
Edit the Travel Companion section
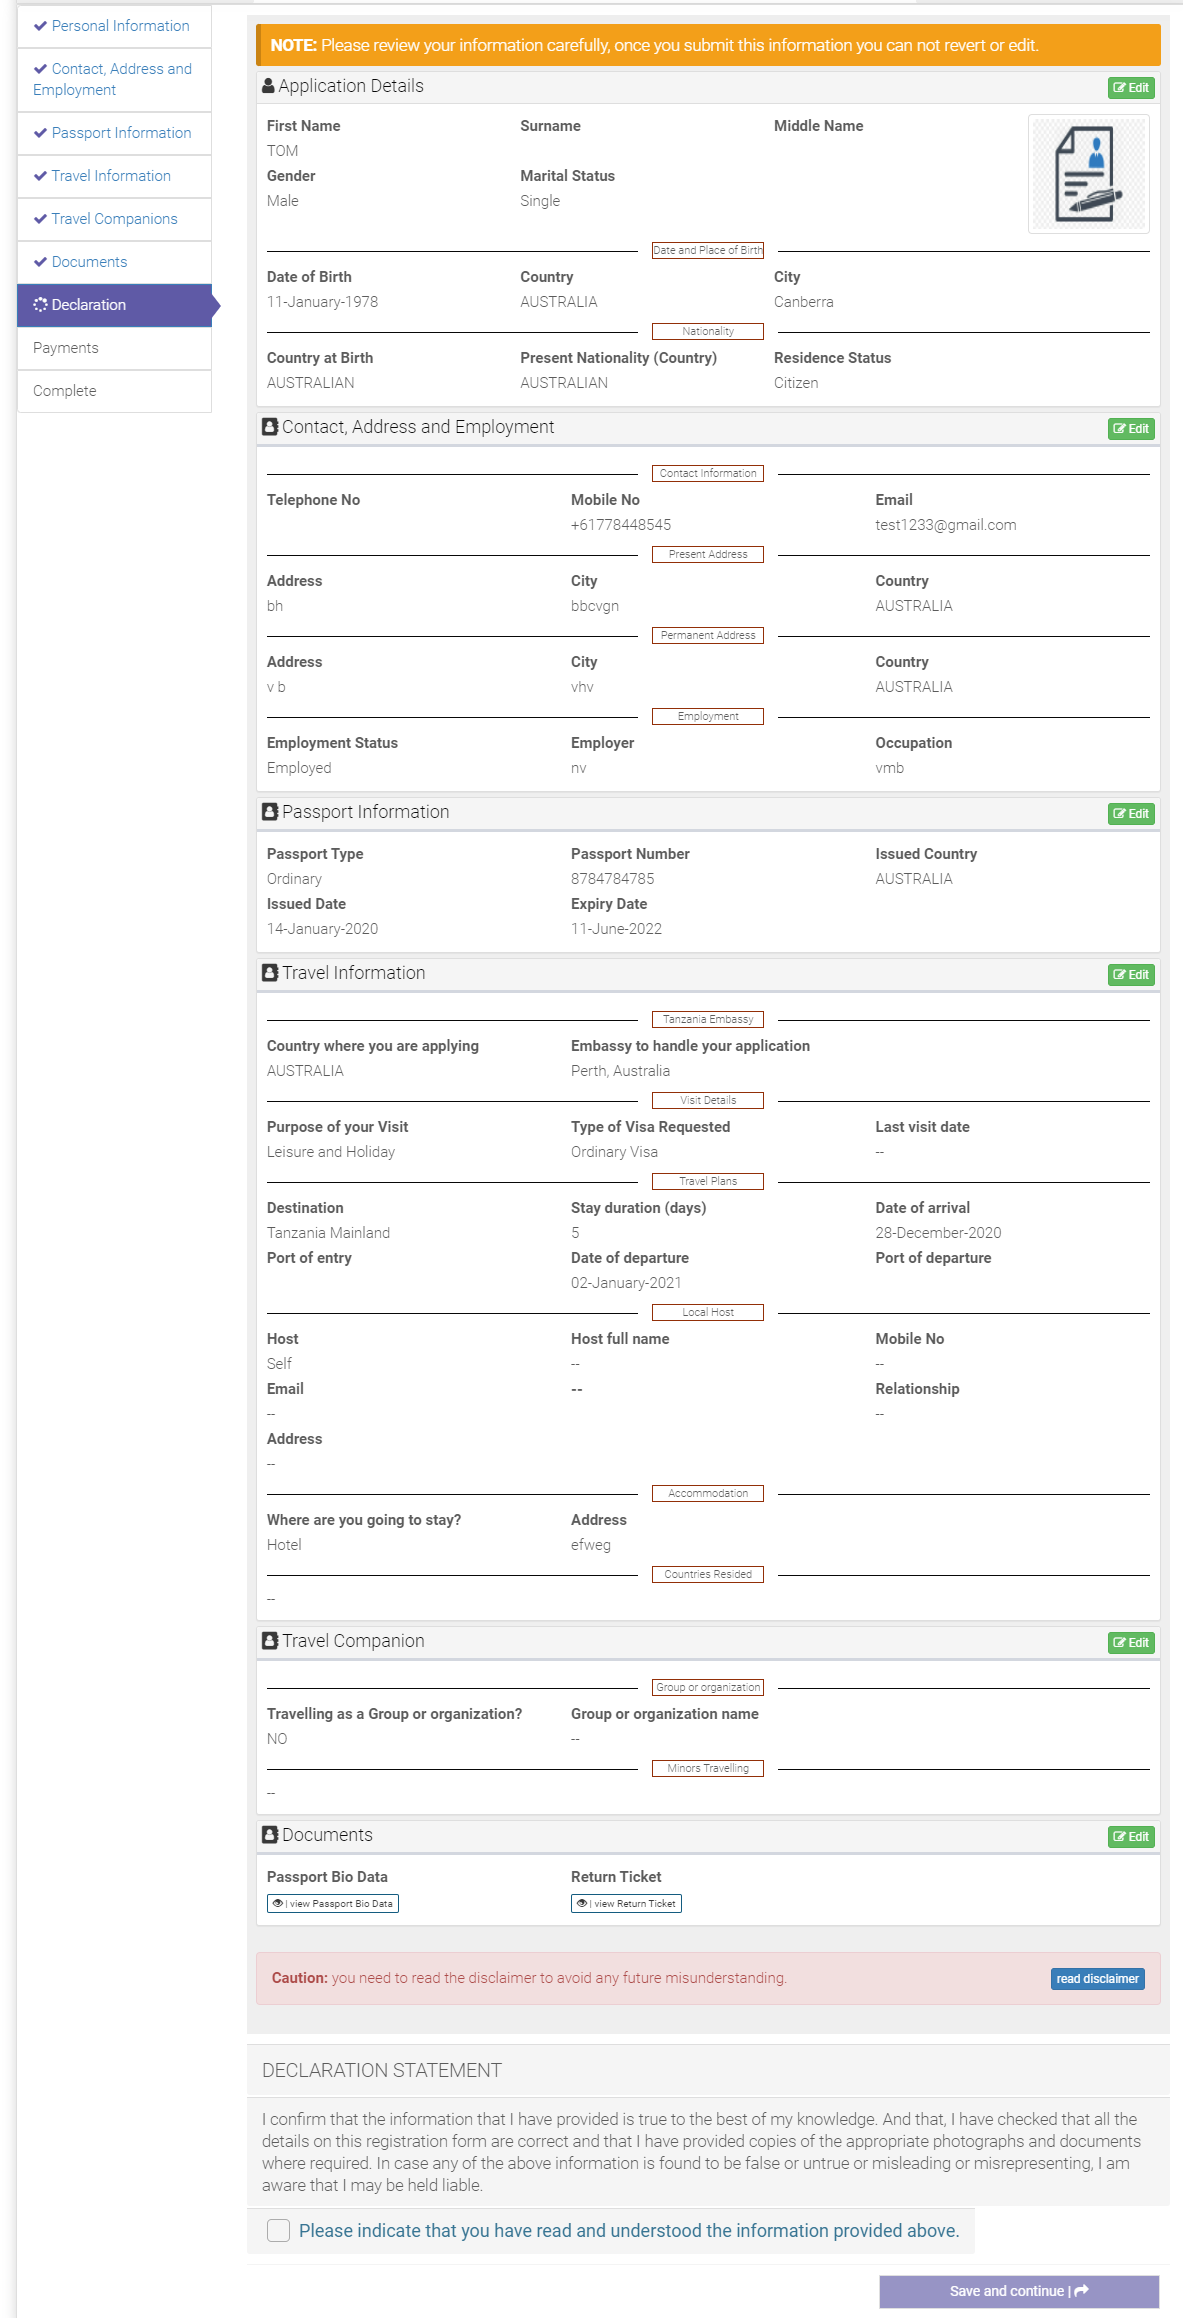[1131, 1643]
